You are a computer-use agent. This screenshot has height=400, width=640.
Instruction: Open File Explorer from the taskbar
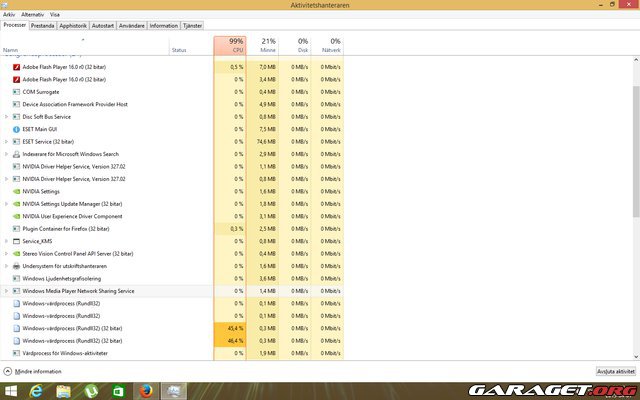64,390
